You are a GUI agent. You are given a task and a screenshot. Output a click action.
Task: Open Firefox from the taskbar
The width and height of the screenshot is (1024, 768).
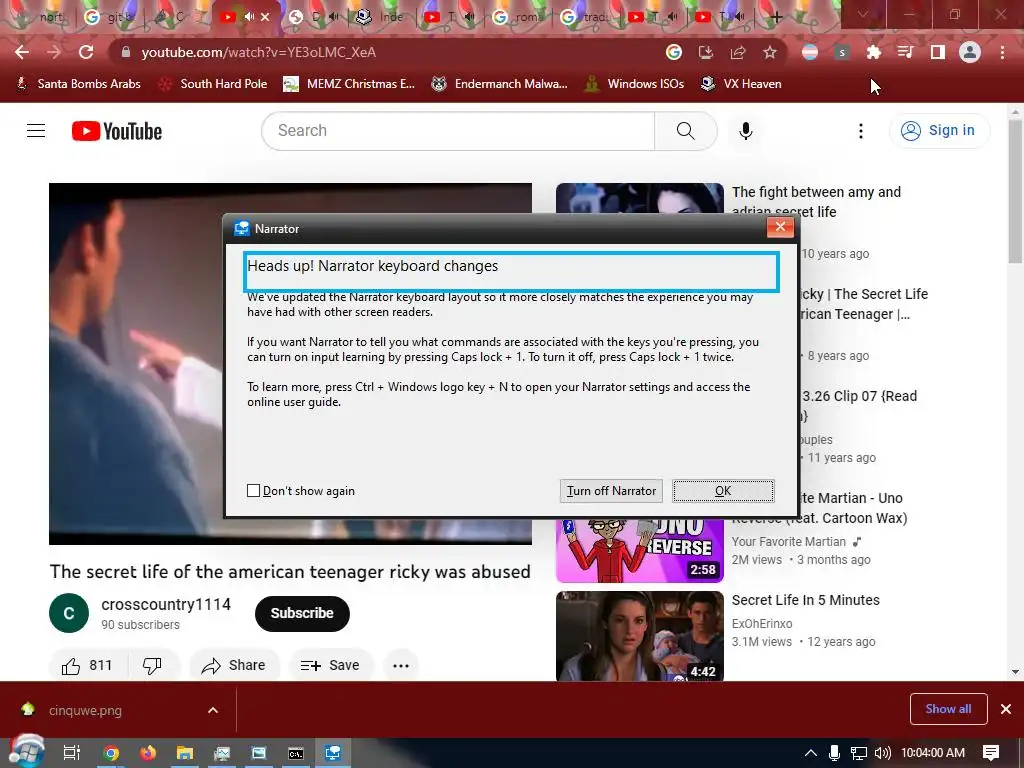pyautogui.click(x=148, y=753)
